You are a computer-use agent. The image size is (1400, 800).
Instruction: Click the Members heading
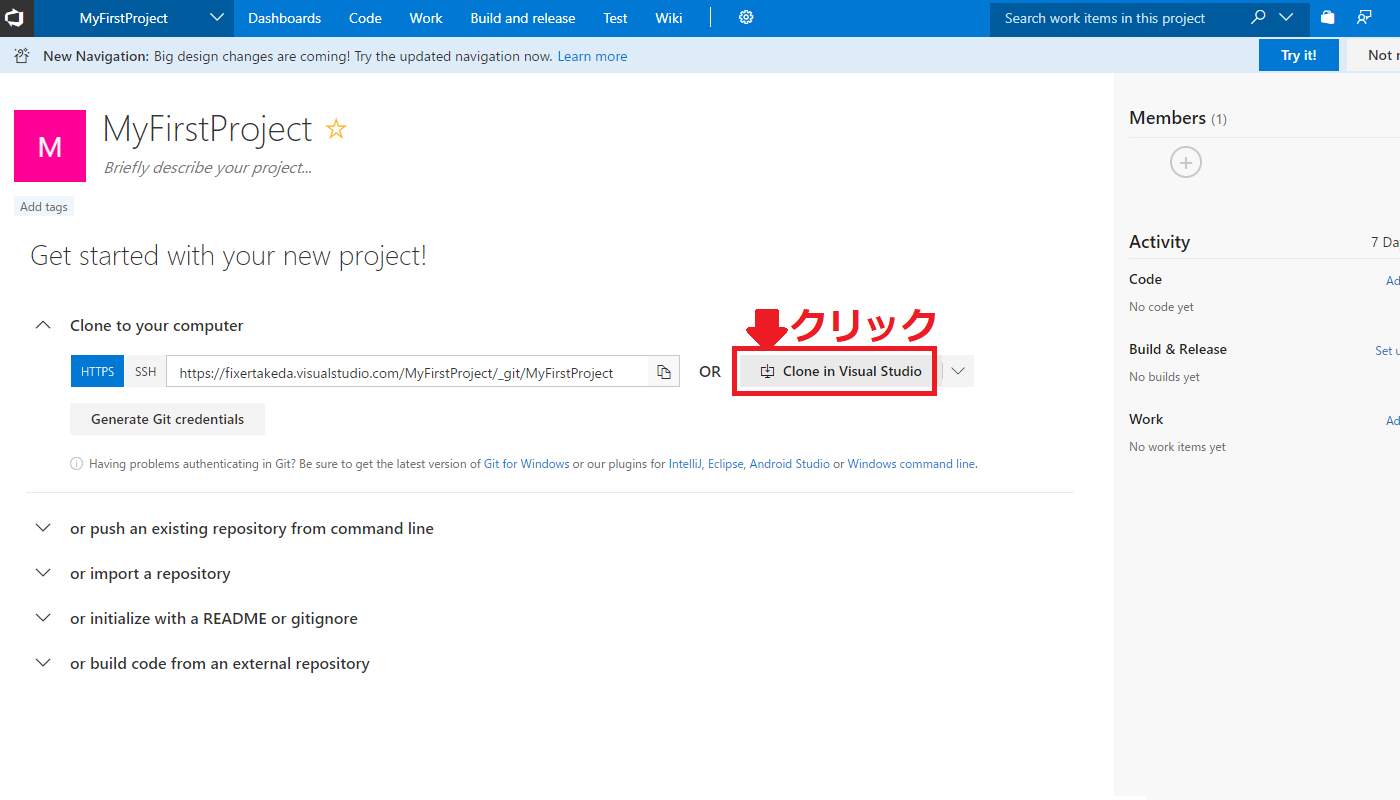point(1168,118)
